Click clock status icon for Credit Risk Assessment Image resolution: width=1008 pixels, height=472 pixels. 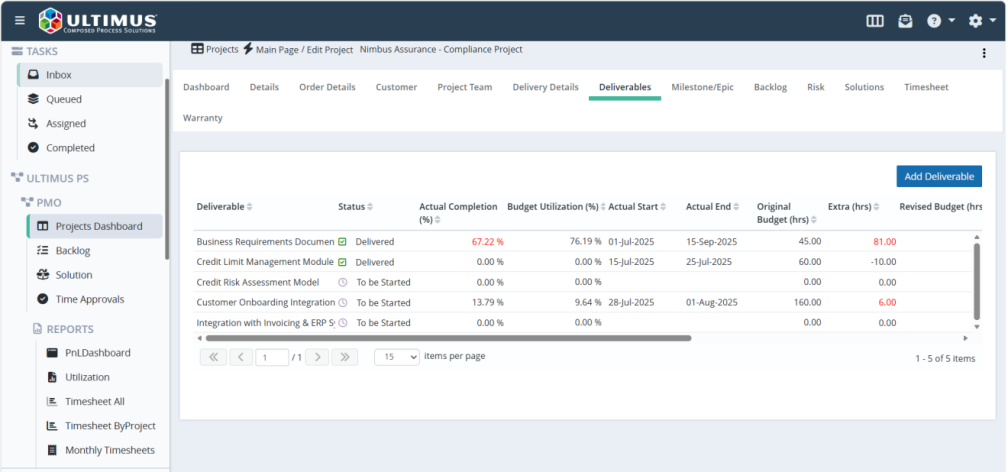pos(343,282)
